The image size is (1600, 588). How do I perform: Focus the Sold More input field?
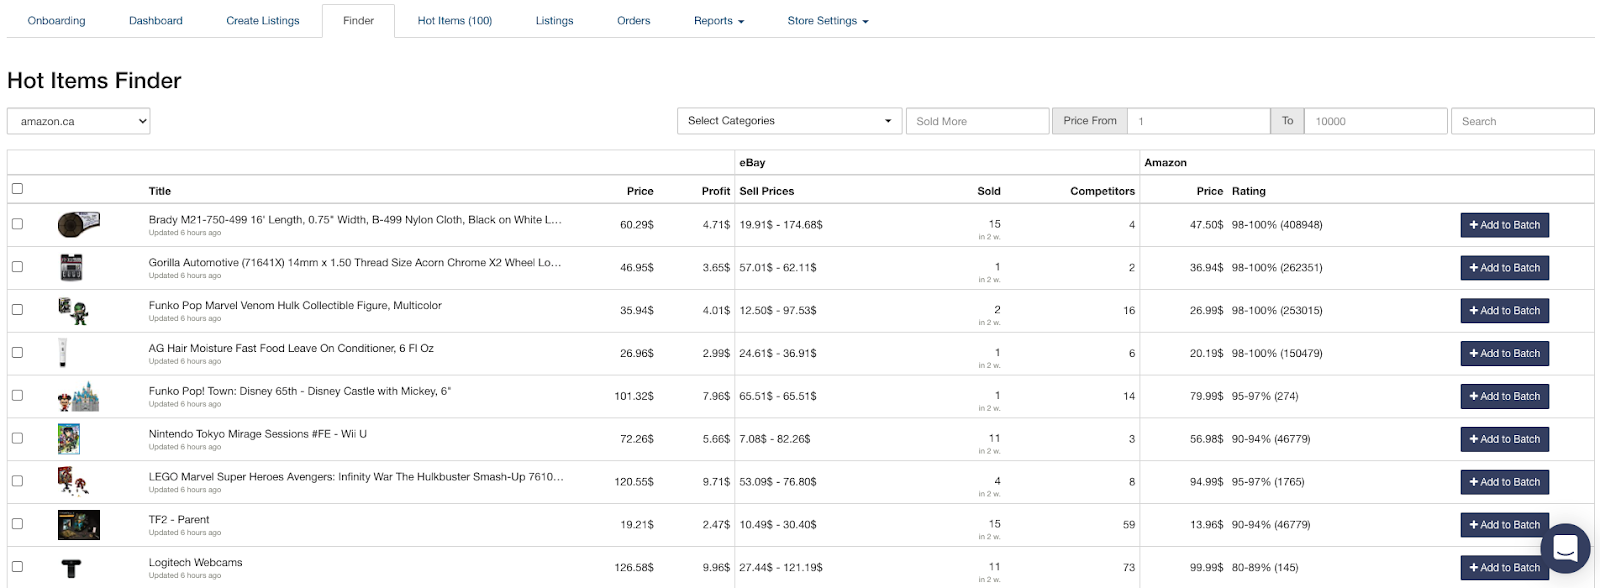(977, 121)
